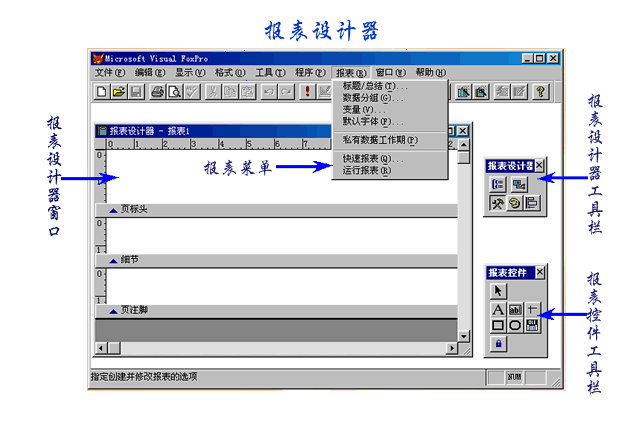Image resolution: width=636 pixels, height=432 pixels.
Task: Click the horizontal scrollbar thumb
Action: click(x=114, y=348)
